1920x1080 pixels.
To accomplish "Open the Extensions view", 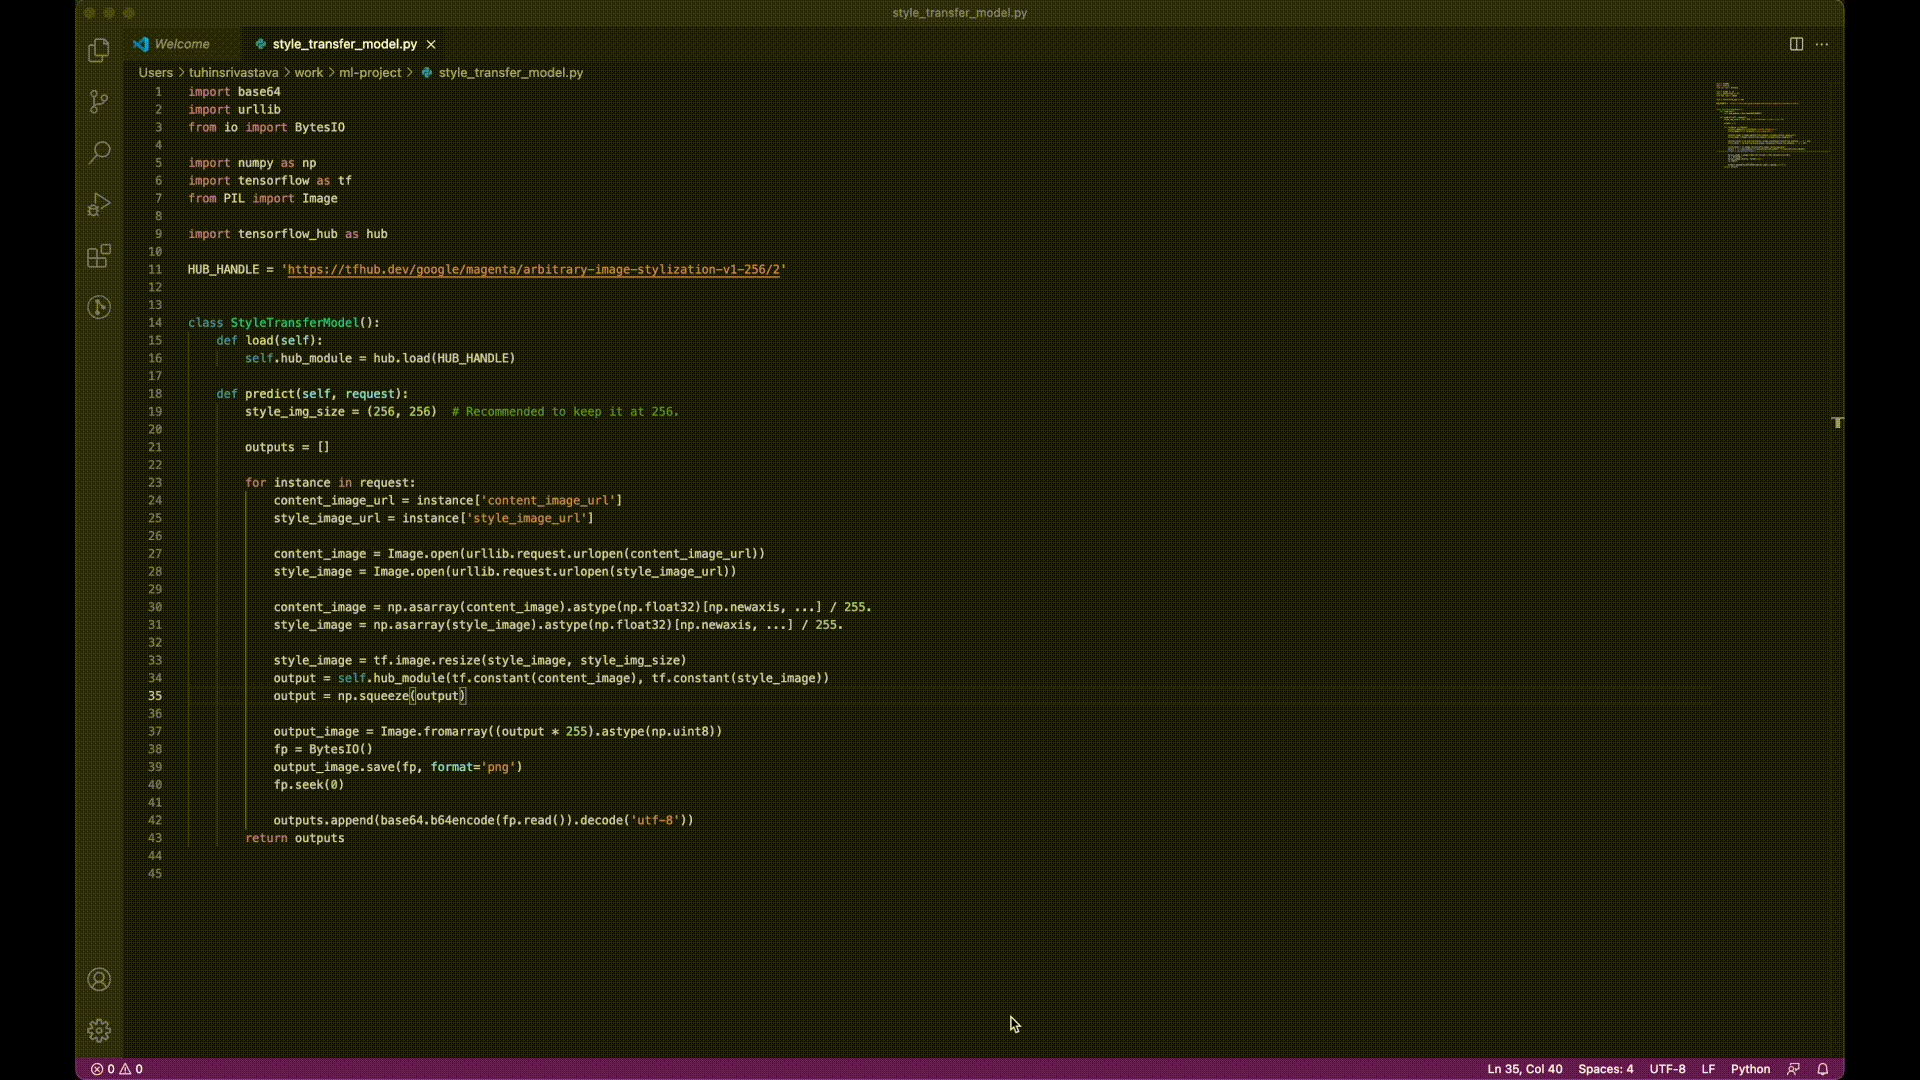I will (x=98, y=256).
